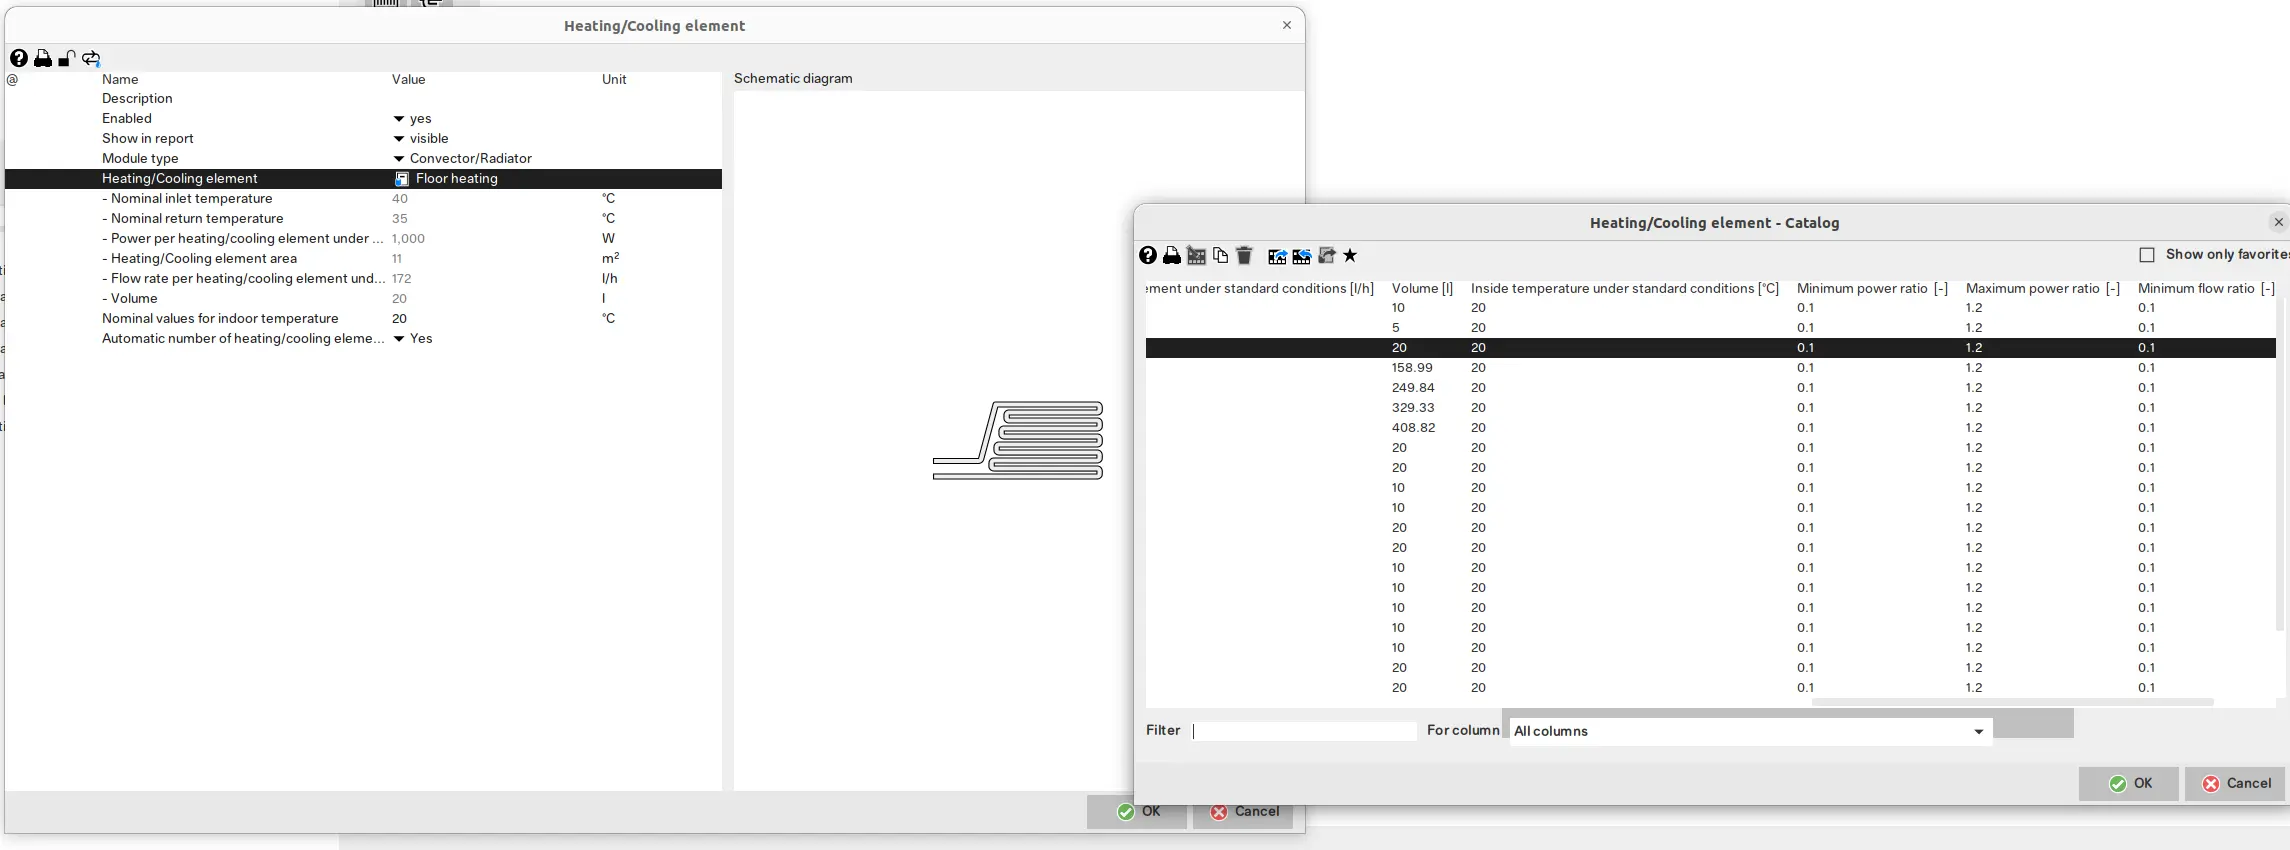Open the Show in report visible dropdown
The height and width of the screenshot is (850, 2290).
[x=399, y=139]
